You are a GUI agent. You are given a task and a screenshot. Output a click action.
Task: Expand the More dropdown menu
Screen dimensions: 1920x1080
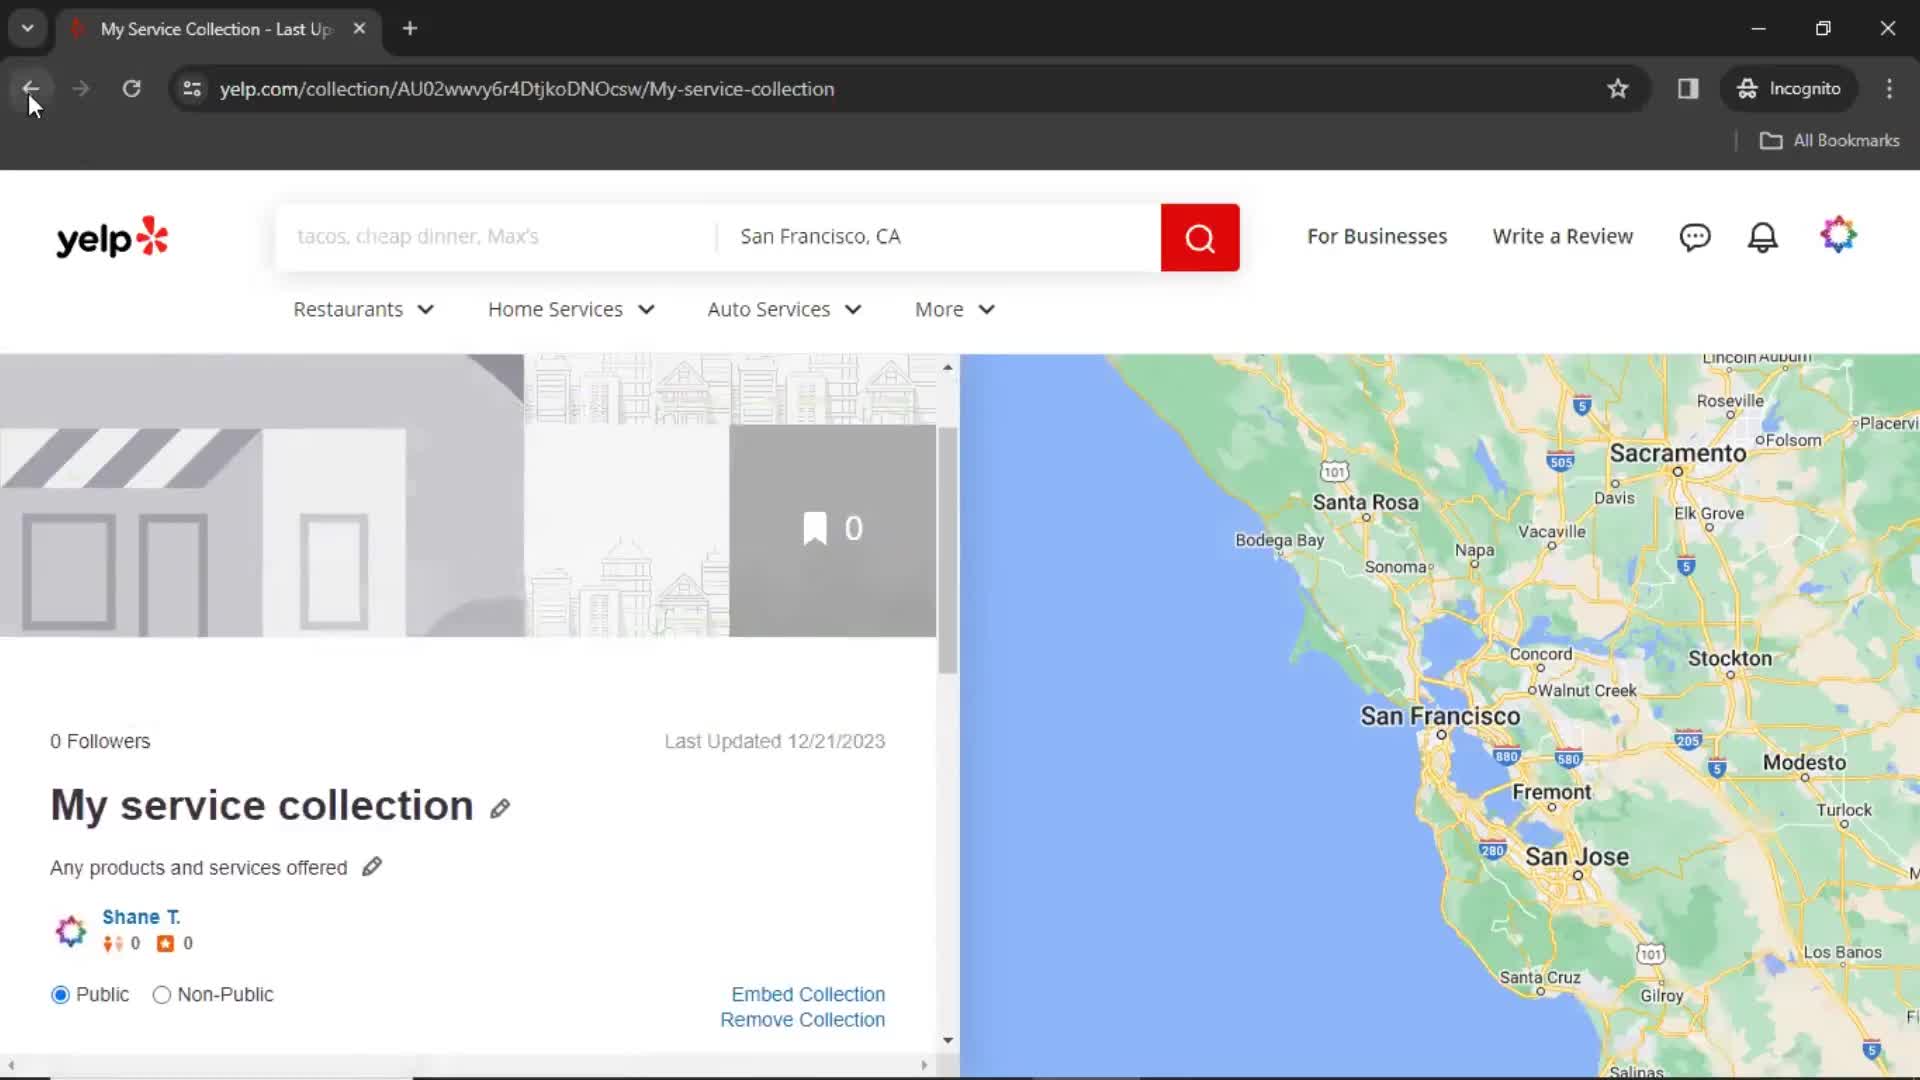pos(955,309)
